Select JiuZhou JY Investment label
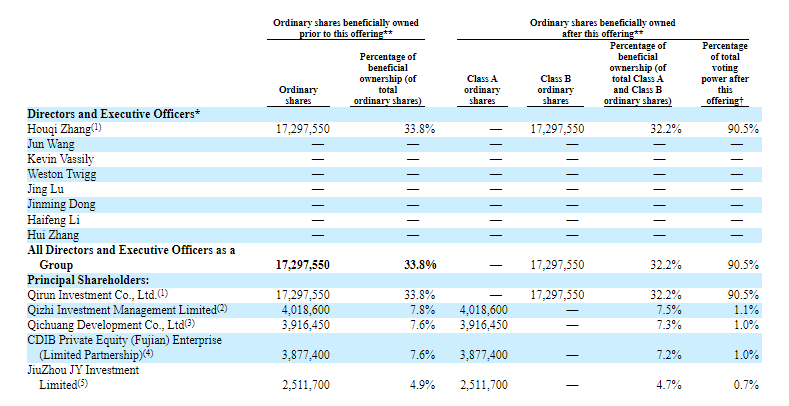 [83, 370]
